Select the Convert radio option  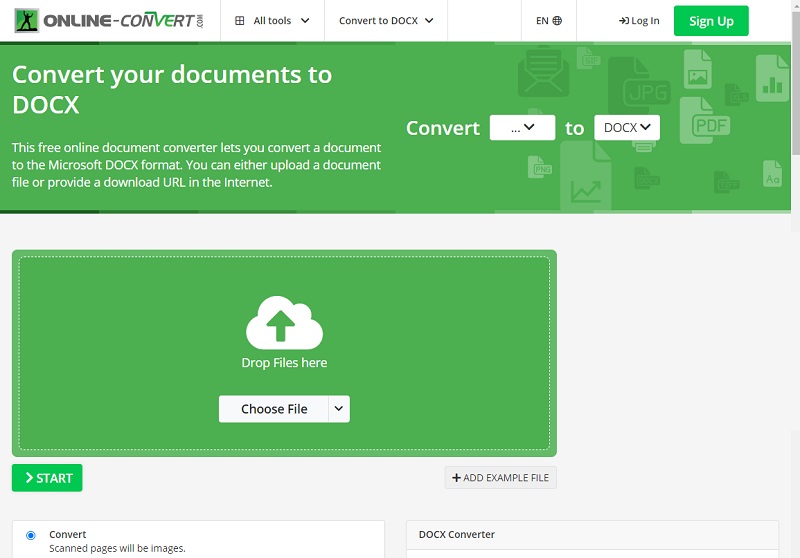pyautogui.click(x=31, y=535)
